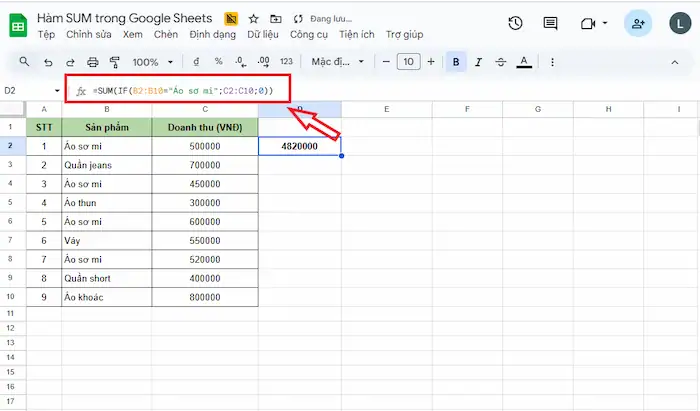Star this spreadsheet document

tap(254, 19)
